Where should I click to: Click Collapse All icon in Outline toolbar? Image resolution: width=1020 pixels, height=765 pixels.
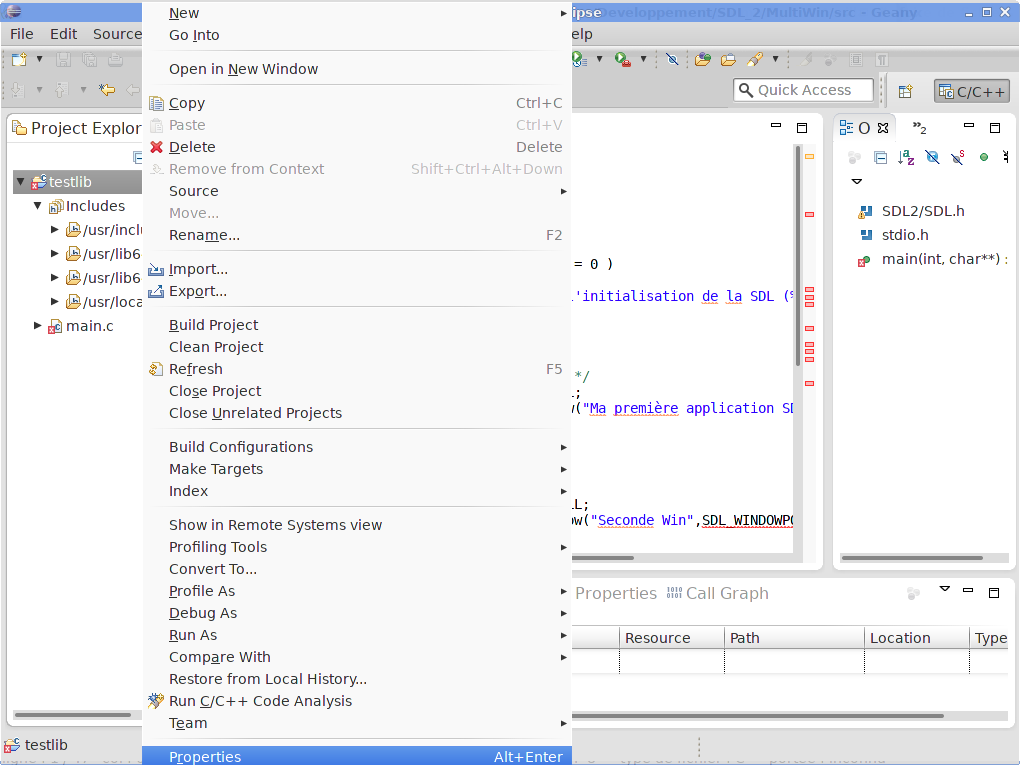point(880,157)
